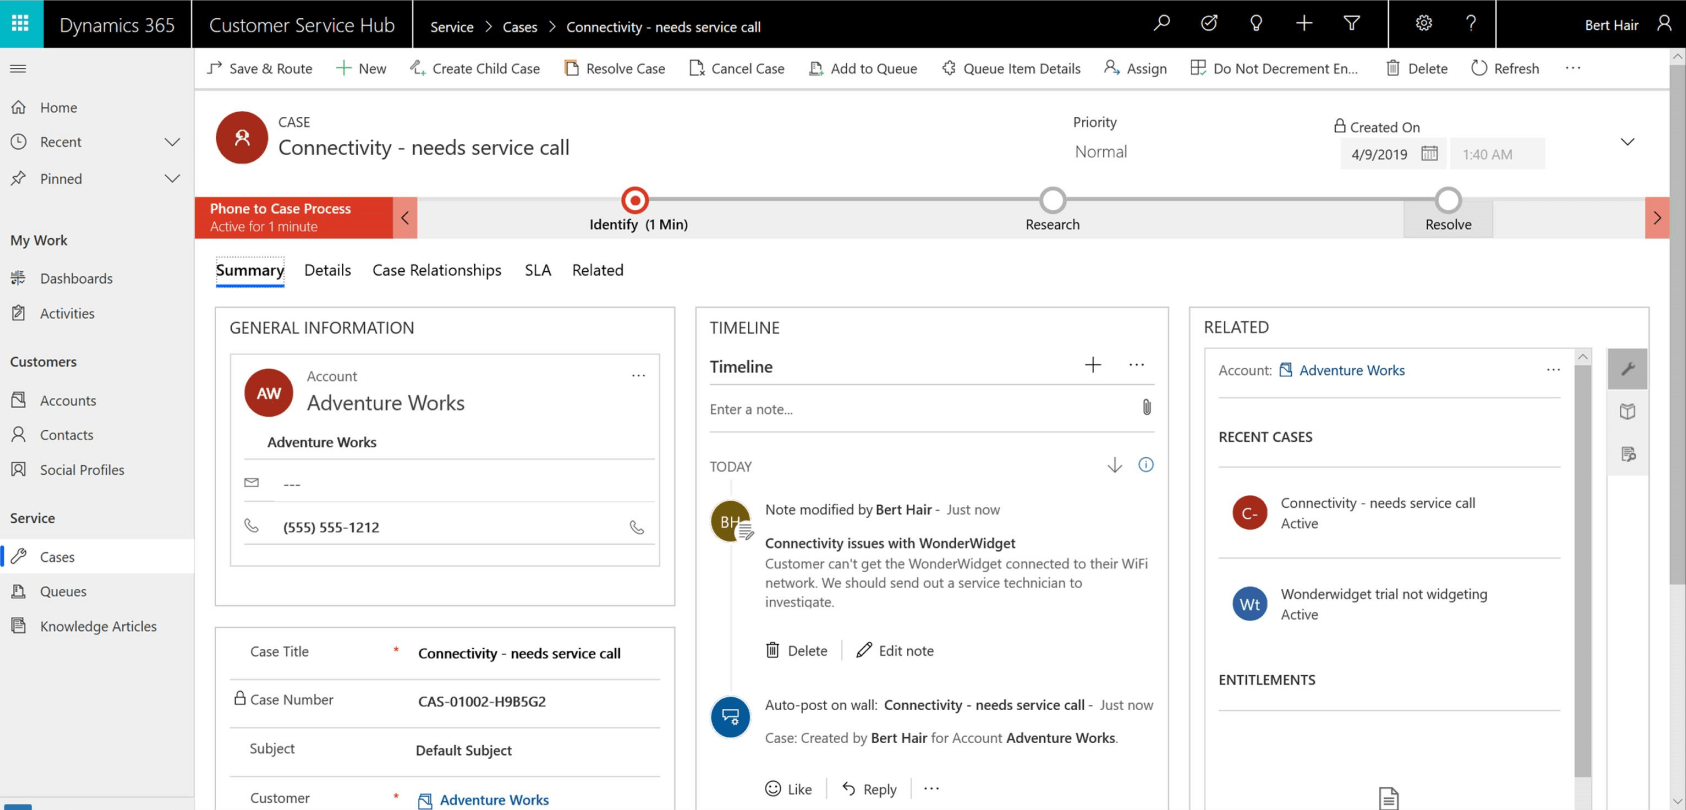This screenshot has height=810, width=1686.
Task: Click the search magnifier icon in top bar
Action: (x=1161, y=23)
